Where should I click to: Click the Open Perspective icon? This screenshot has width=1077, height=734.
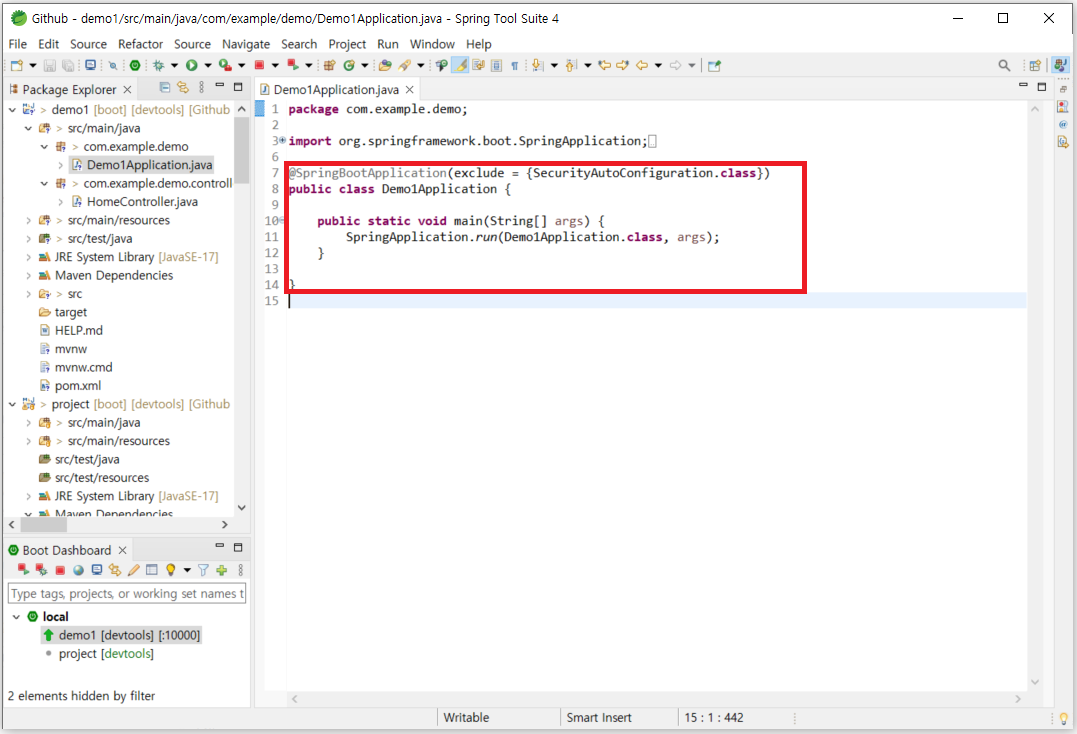click(1034, 65)
